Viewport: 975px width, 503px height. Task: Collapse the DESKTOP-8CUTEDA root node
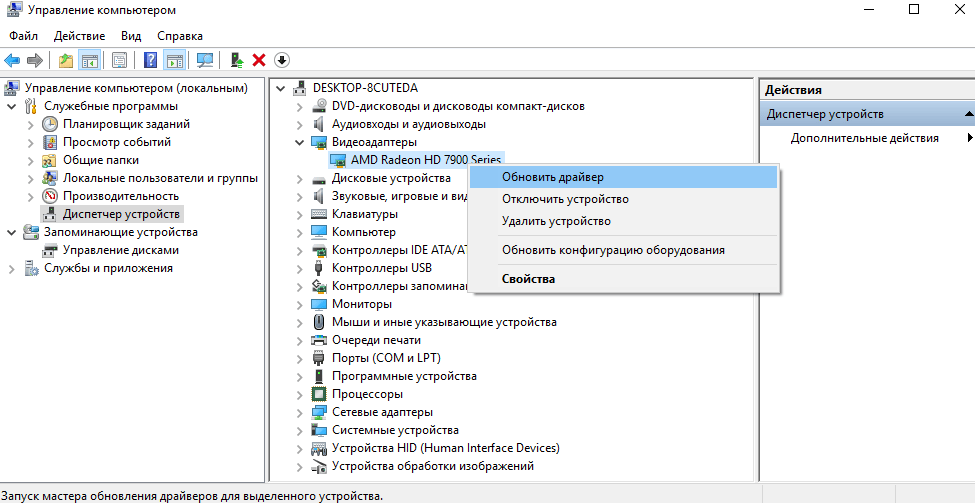point(281,88)
